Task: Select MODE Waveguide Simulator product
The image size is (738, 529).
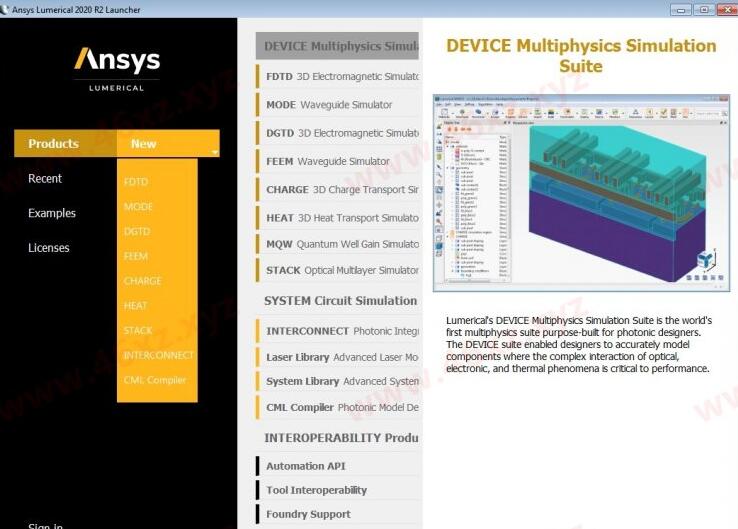Action: pos(337,104)
